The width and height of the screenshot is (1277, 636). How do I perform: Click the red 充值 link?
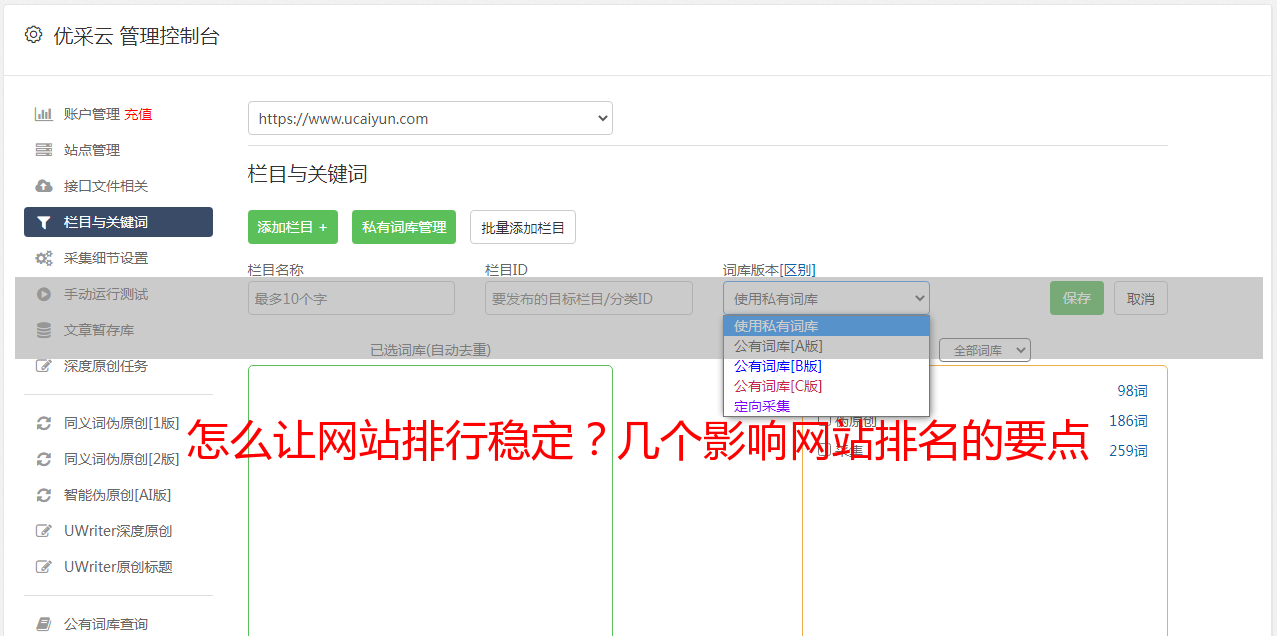click(138, 114)
